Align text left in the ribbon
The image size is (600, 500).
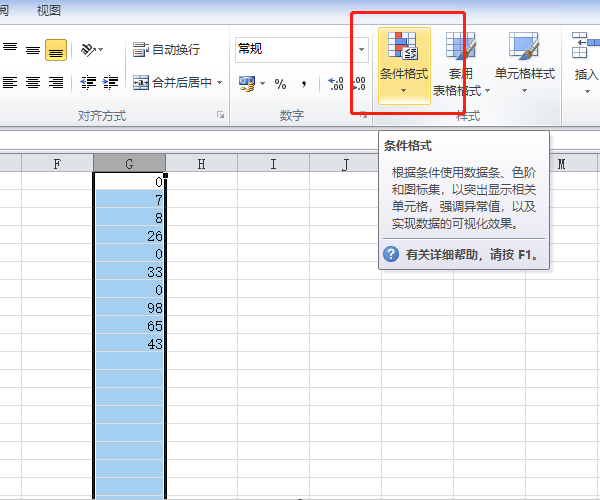[10, 82]
